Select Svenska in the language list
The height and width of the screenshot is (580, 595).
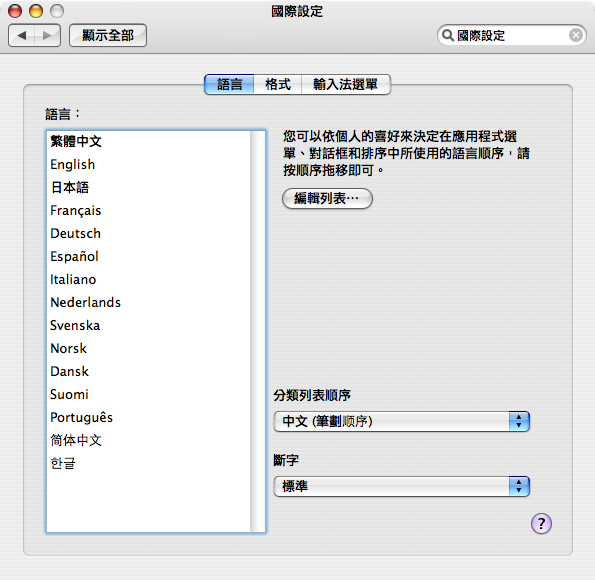coord(148,325)
